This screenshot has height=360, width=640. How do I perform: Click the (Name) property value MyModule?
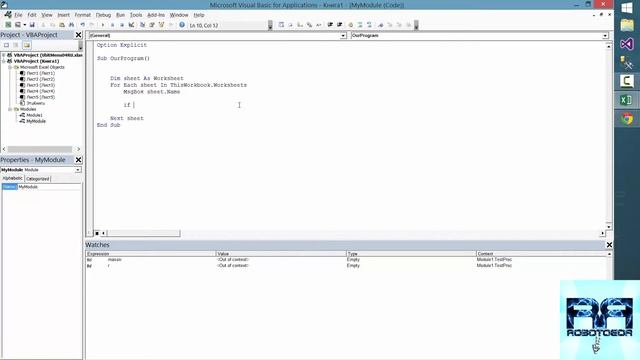49,187
